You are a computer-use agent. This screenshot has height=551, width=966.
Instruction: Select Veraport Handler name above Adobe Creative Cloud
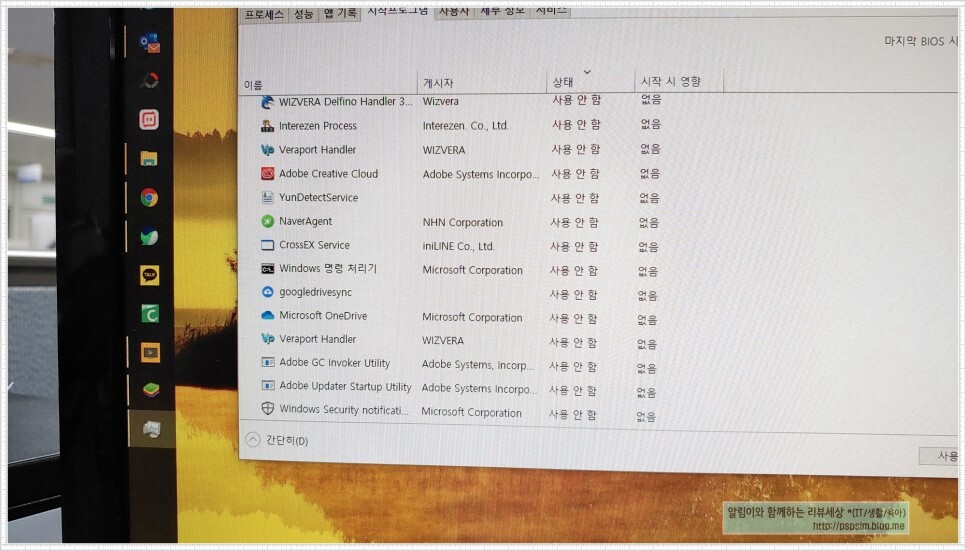coord(317,150)
